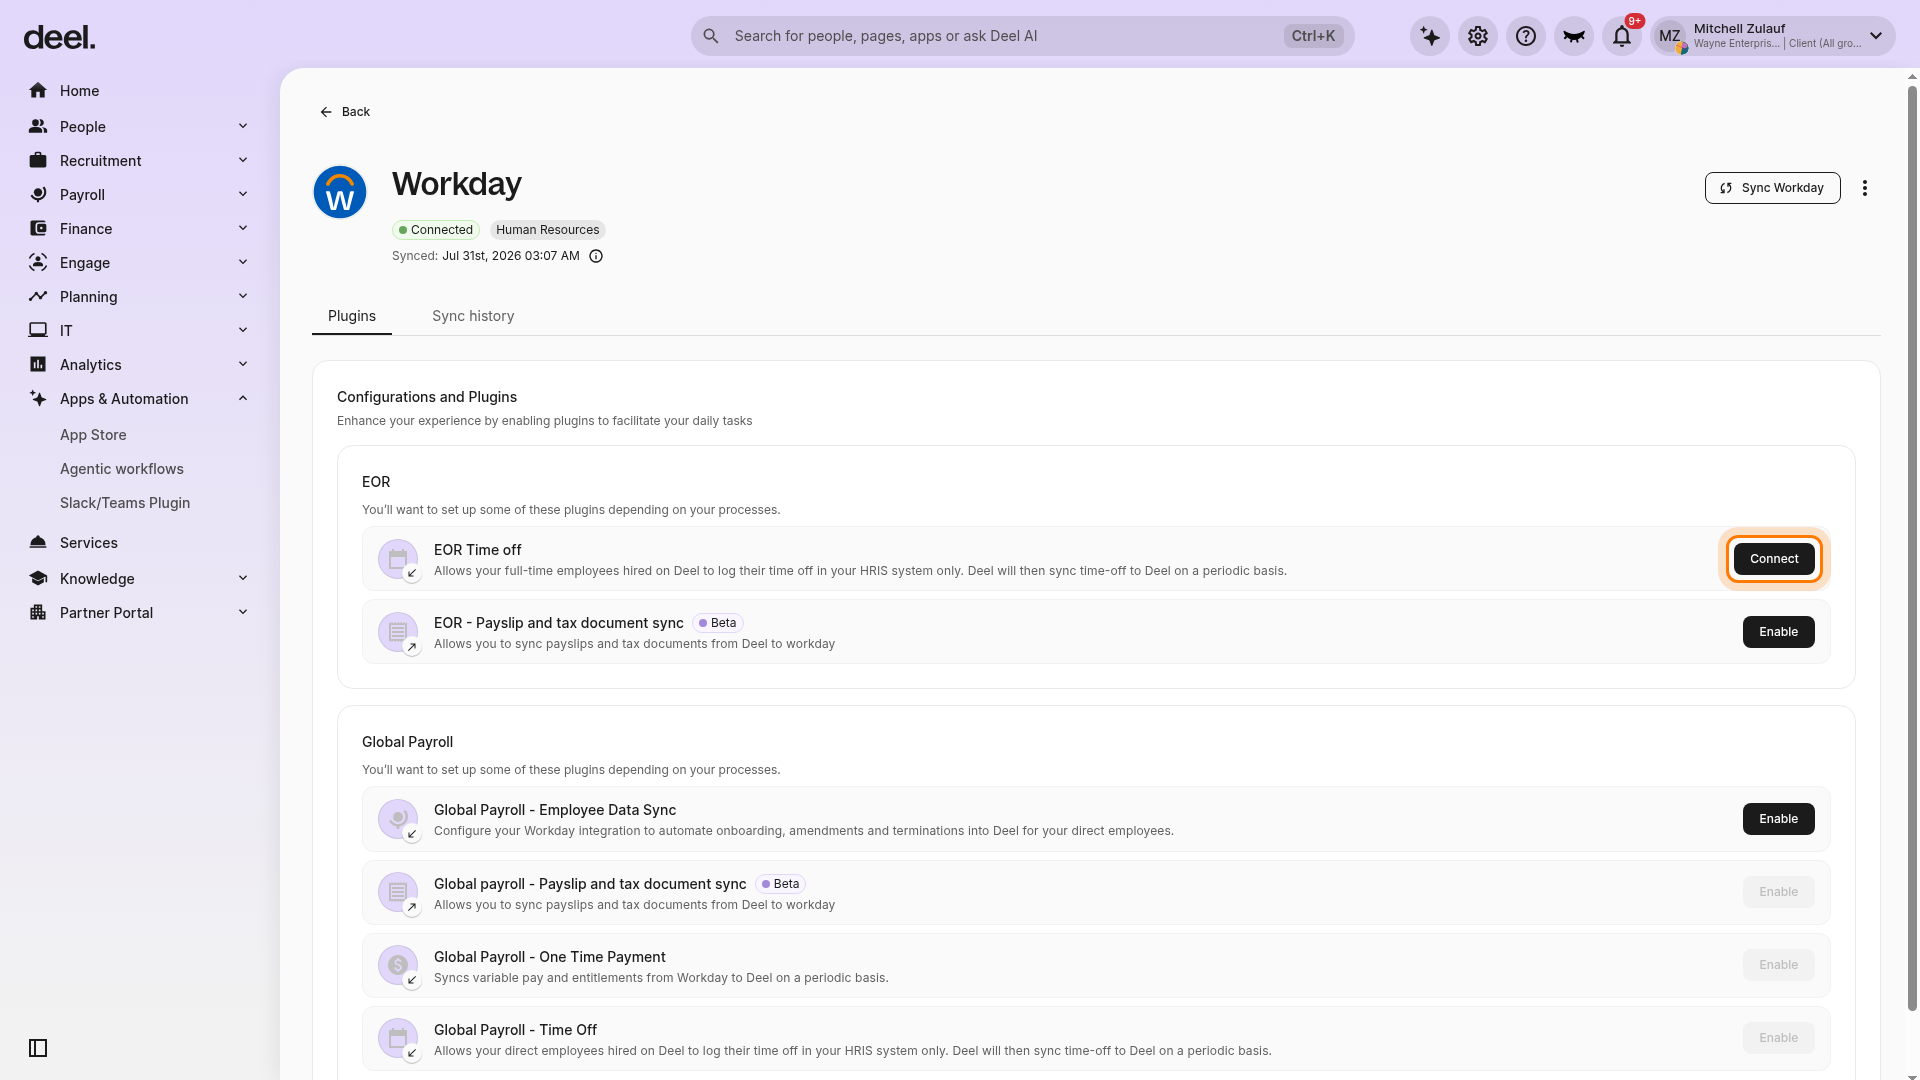Open Slack/Teams Plugin in sidebar
The image size is (1920, 1080).
[125, 503]
